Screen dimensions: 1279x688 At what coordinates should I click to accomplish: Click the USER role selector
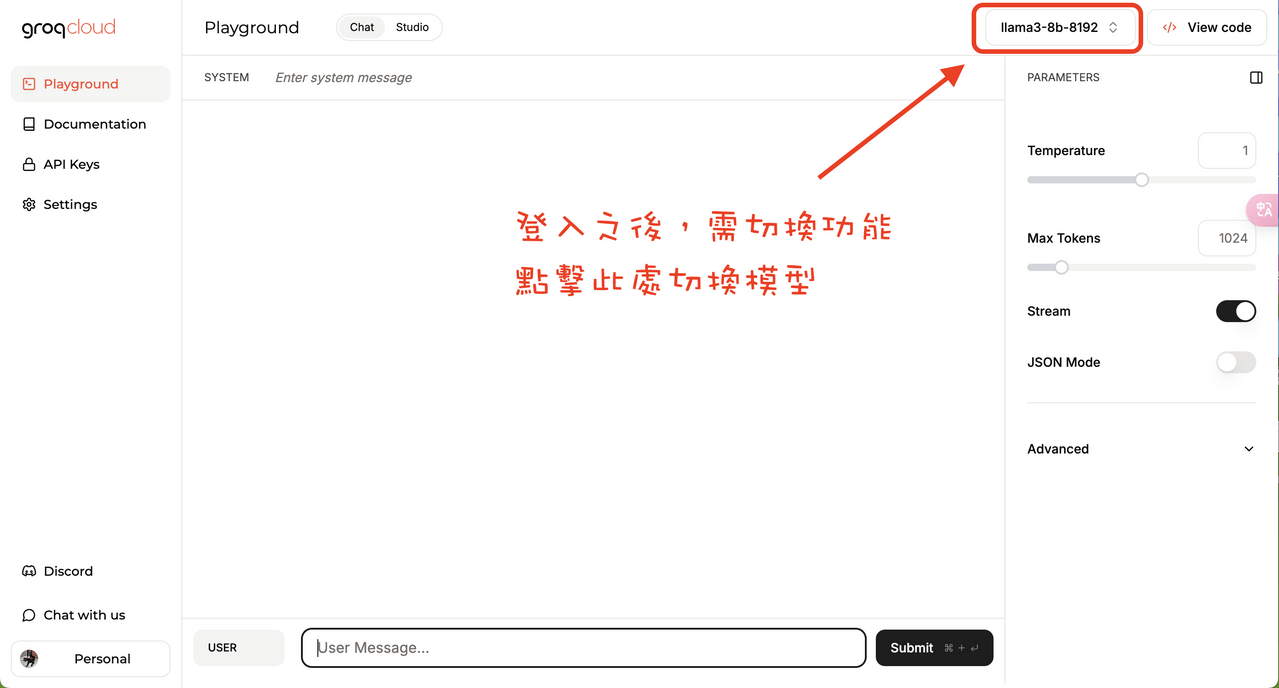239,648
